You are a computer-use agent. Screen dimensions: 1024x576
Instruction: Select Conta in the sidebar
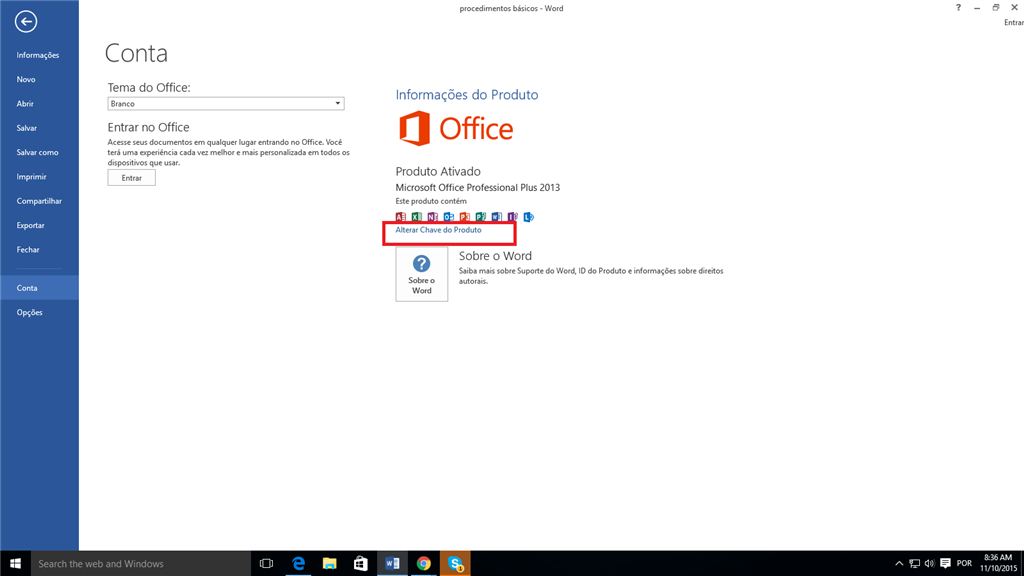pos(39,288)
